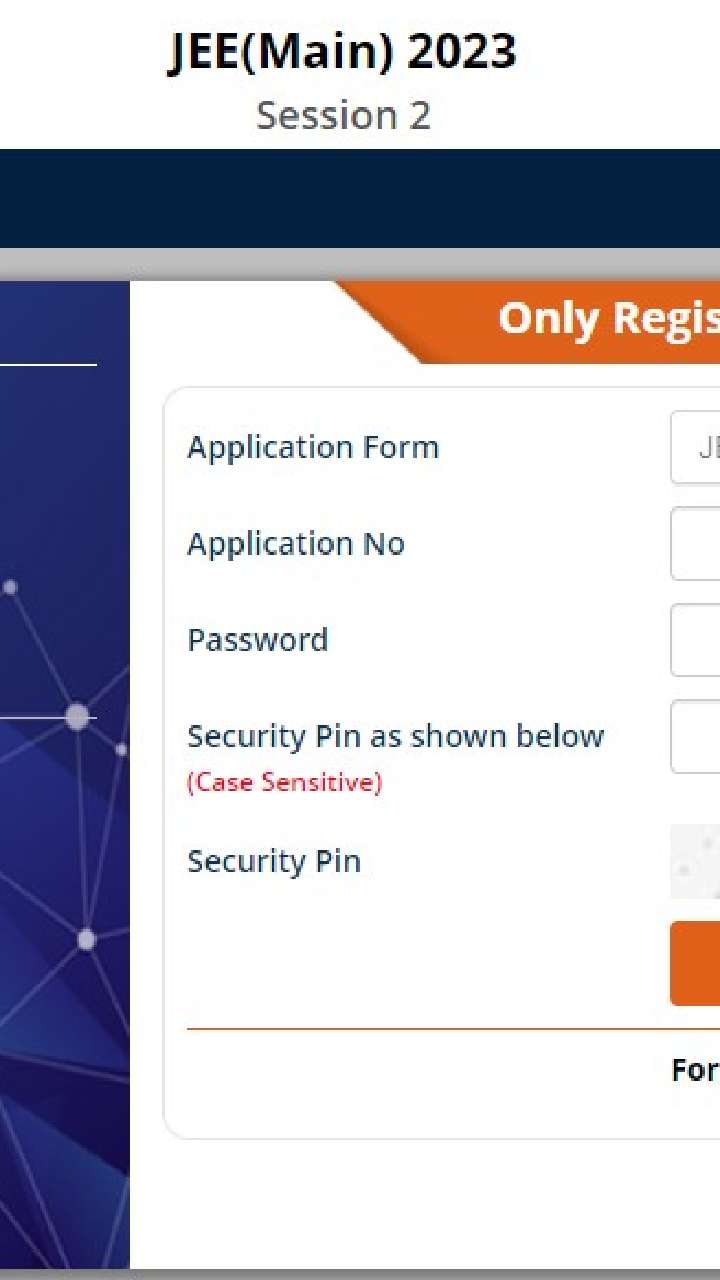The image size is (720, 1280).
Task: Click the "Application No" label
Action: pos(296,543)
